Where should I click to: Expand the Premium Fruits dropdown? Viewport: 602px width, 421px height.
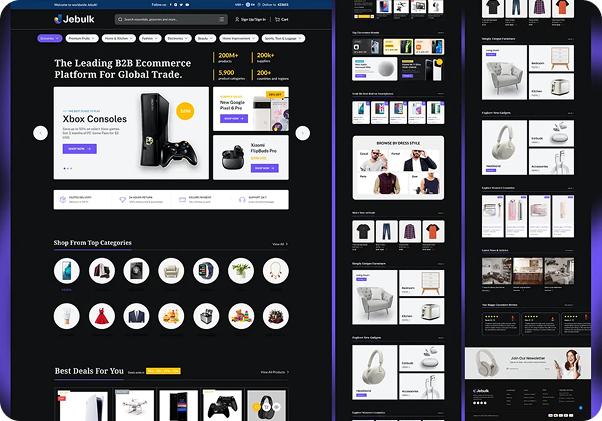(82, 38)
